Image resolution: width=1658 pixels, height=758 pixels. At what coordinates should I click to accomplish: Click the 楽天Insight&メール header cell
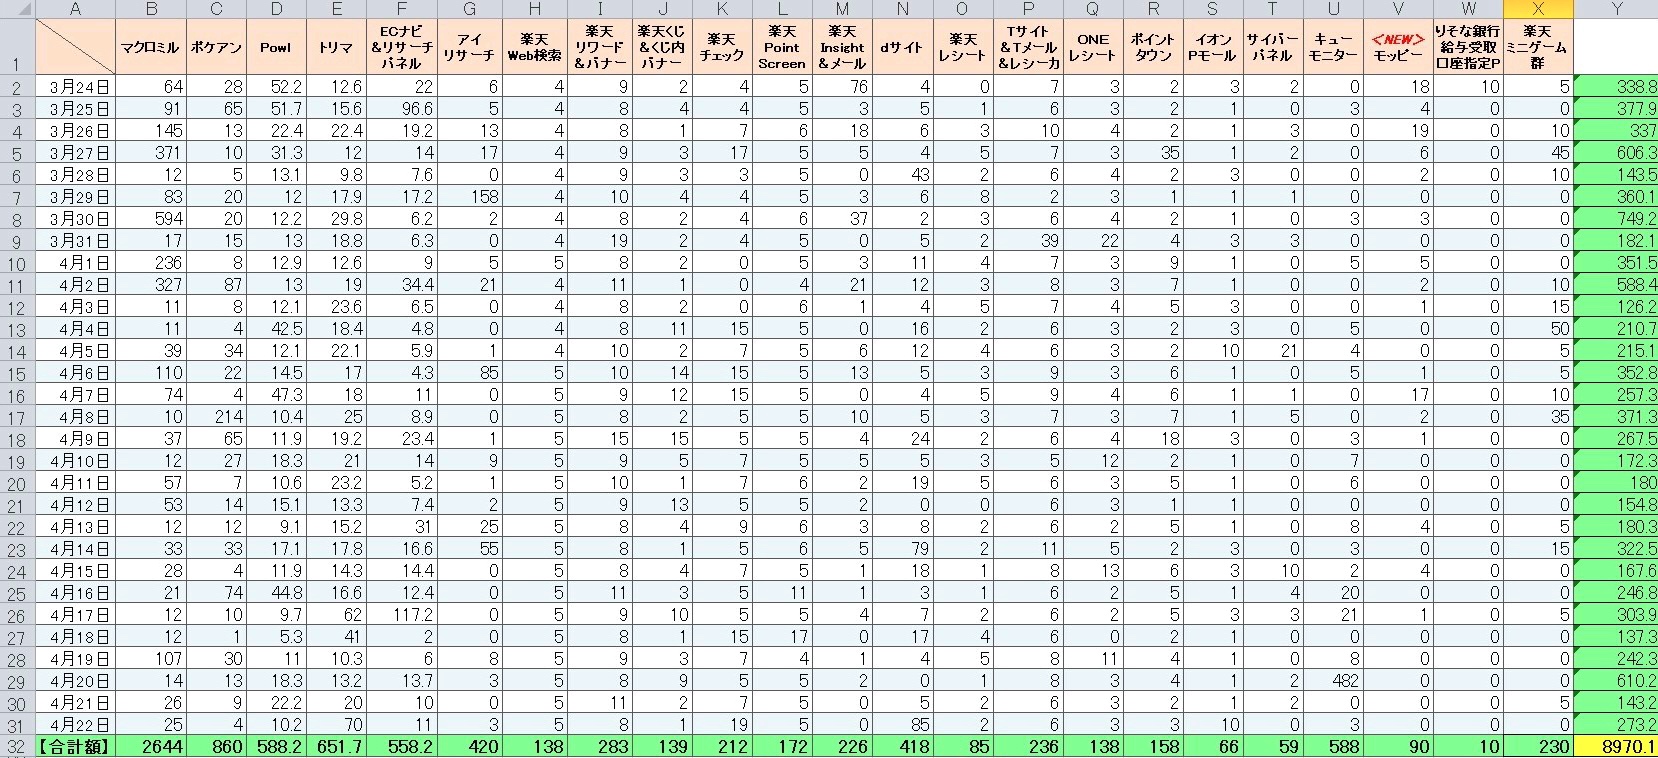[x=841, y=47]
